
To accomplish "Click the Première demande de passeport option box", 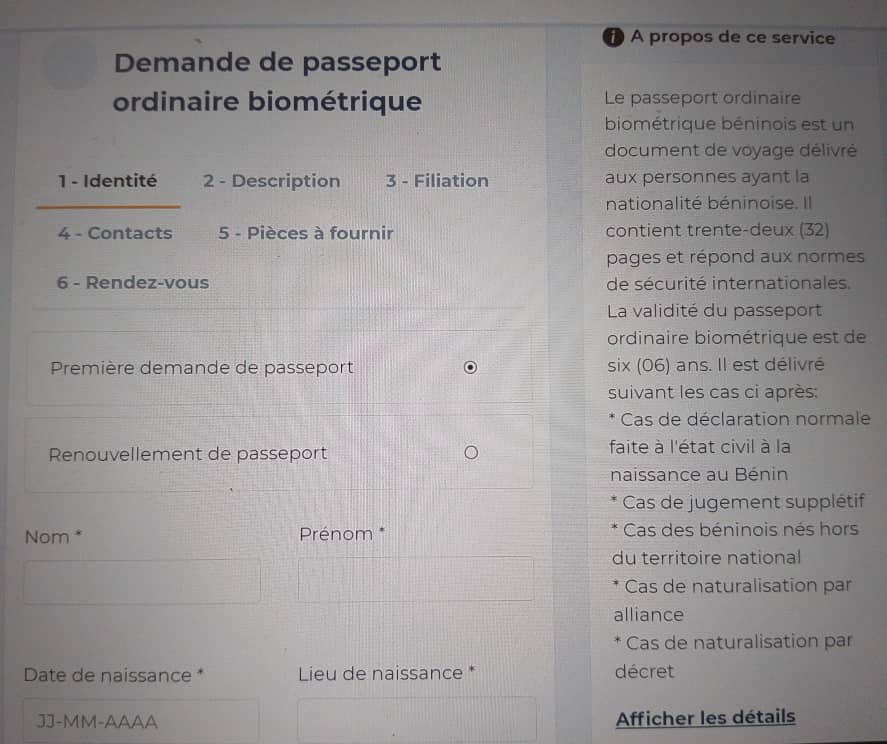I will 279,368.
